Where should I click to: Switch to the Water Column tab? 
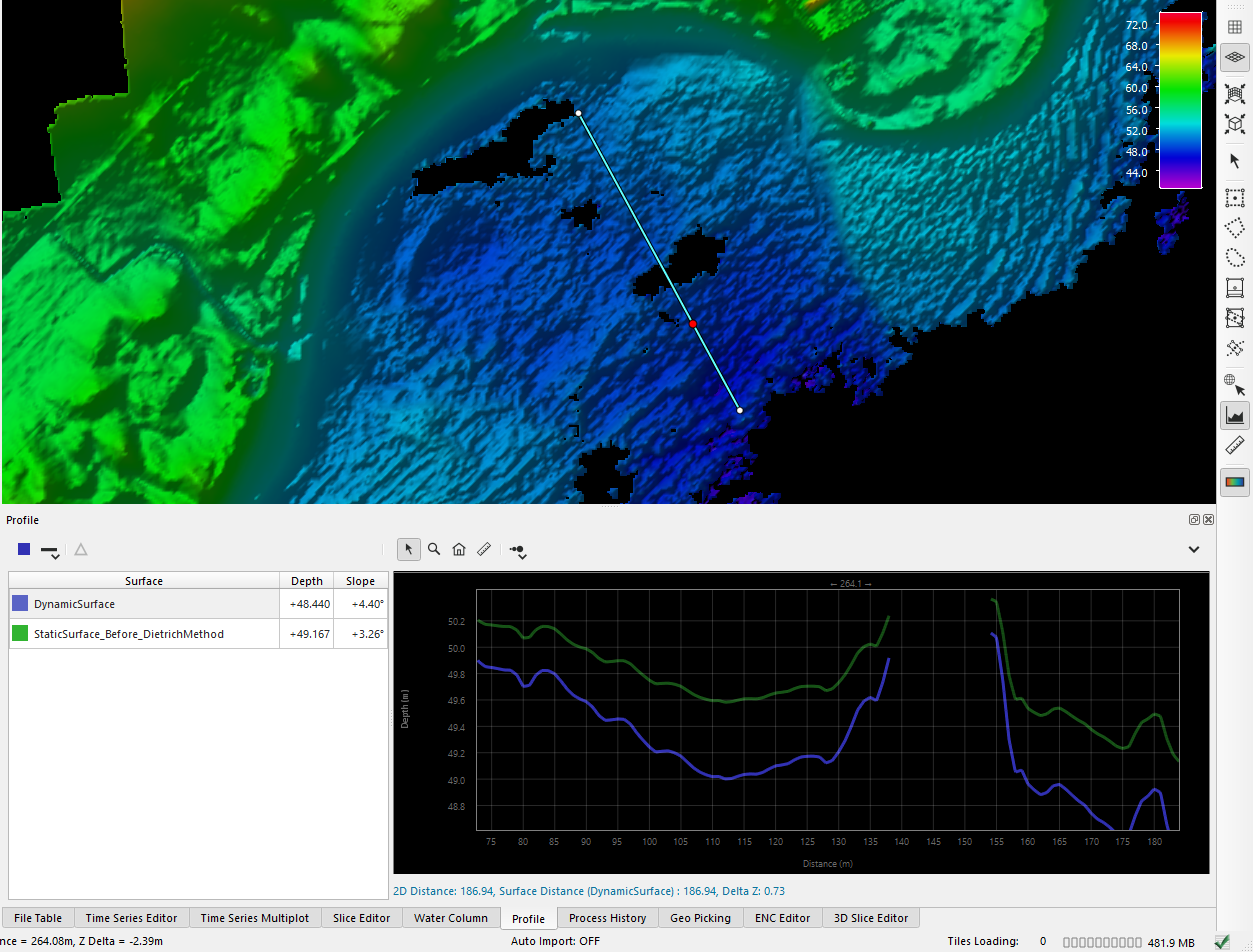pyautogui.click(x=451, y=918)
